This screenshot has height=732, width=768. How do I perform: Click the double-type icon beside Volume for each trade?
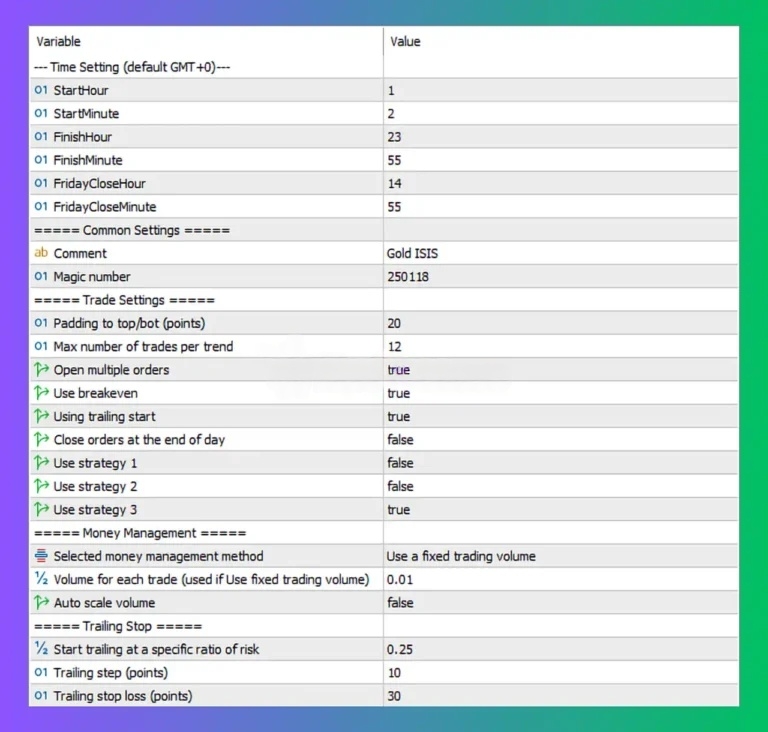pyautogui.click(x=41, y=580)
